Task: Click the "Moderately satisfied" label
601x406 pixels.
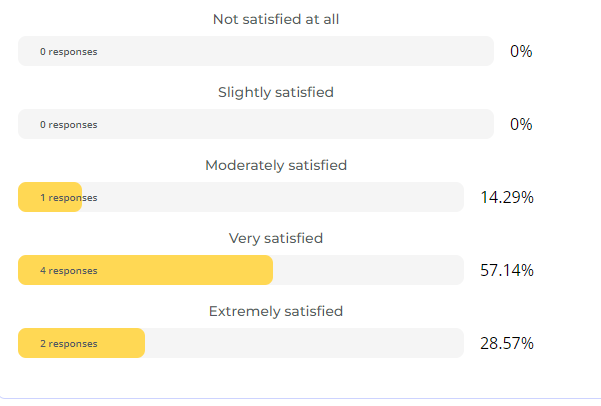Action: [276, 165]
